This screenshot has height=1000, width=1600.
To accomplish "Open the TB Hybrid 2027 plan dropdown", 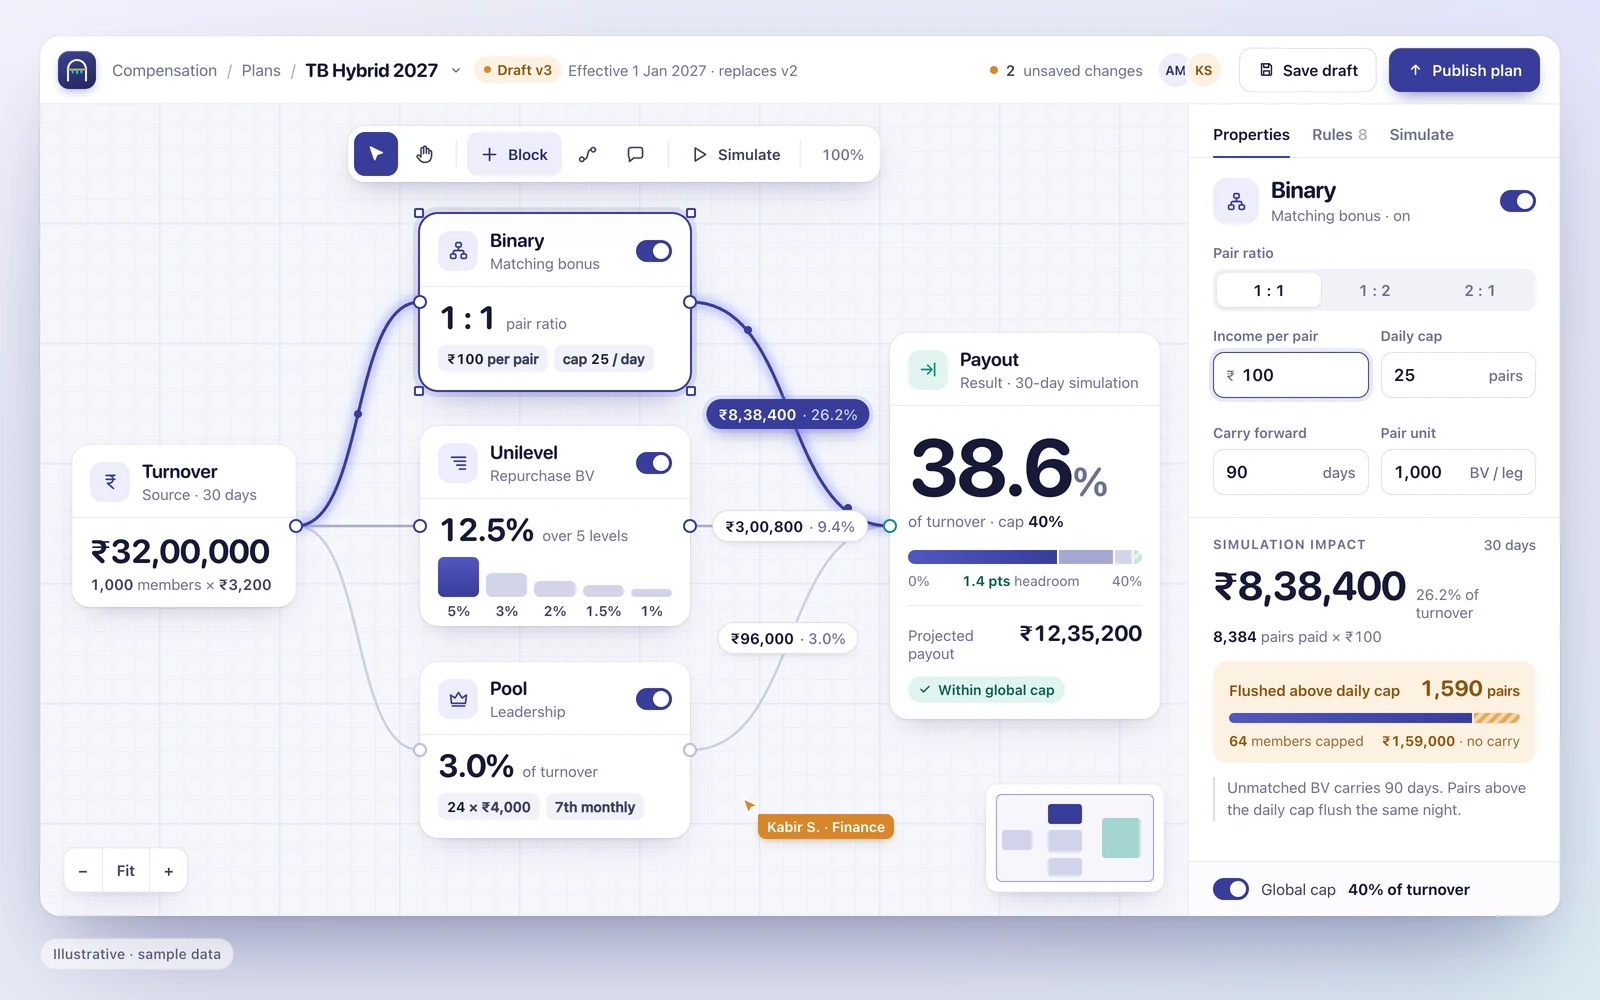I will [456, 71].
